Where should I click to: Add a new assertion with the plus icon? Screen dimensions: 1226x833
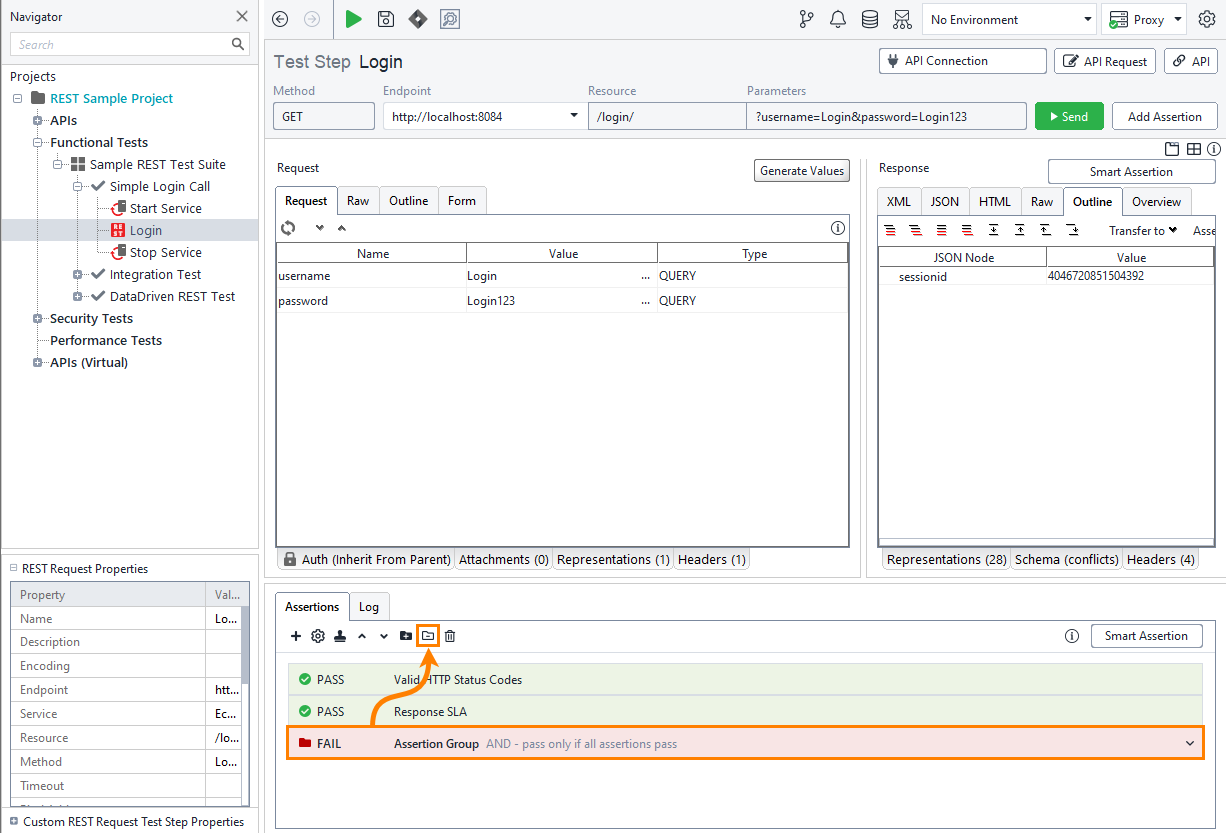click(296, 636)
